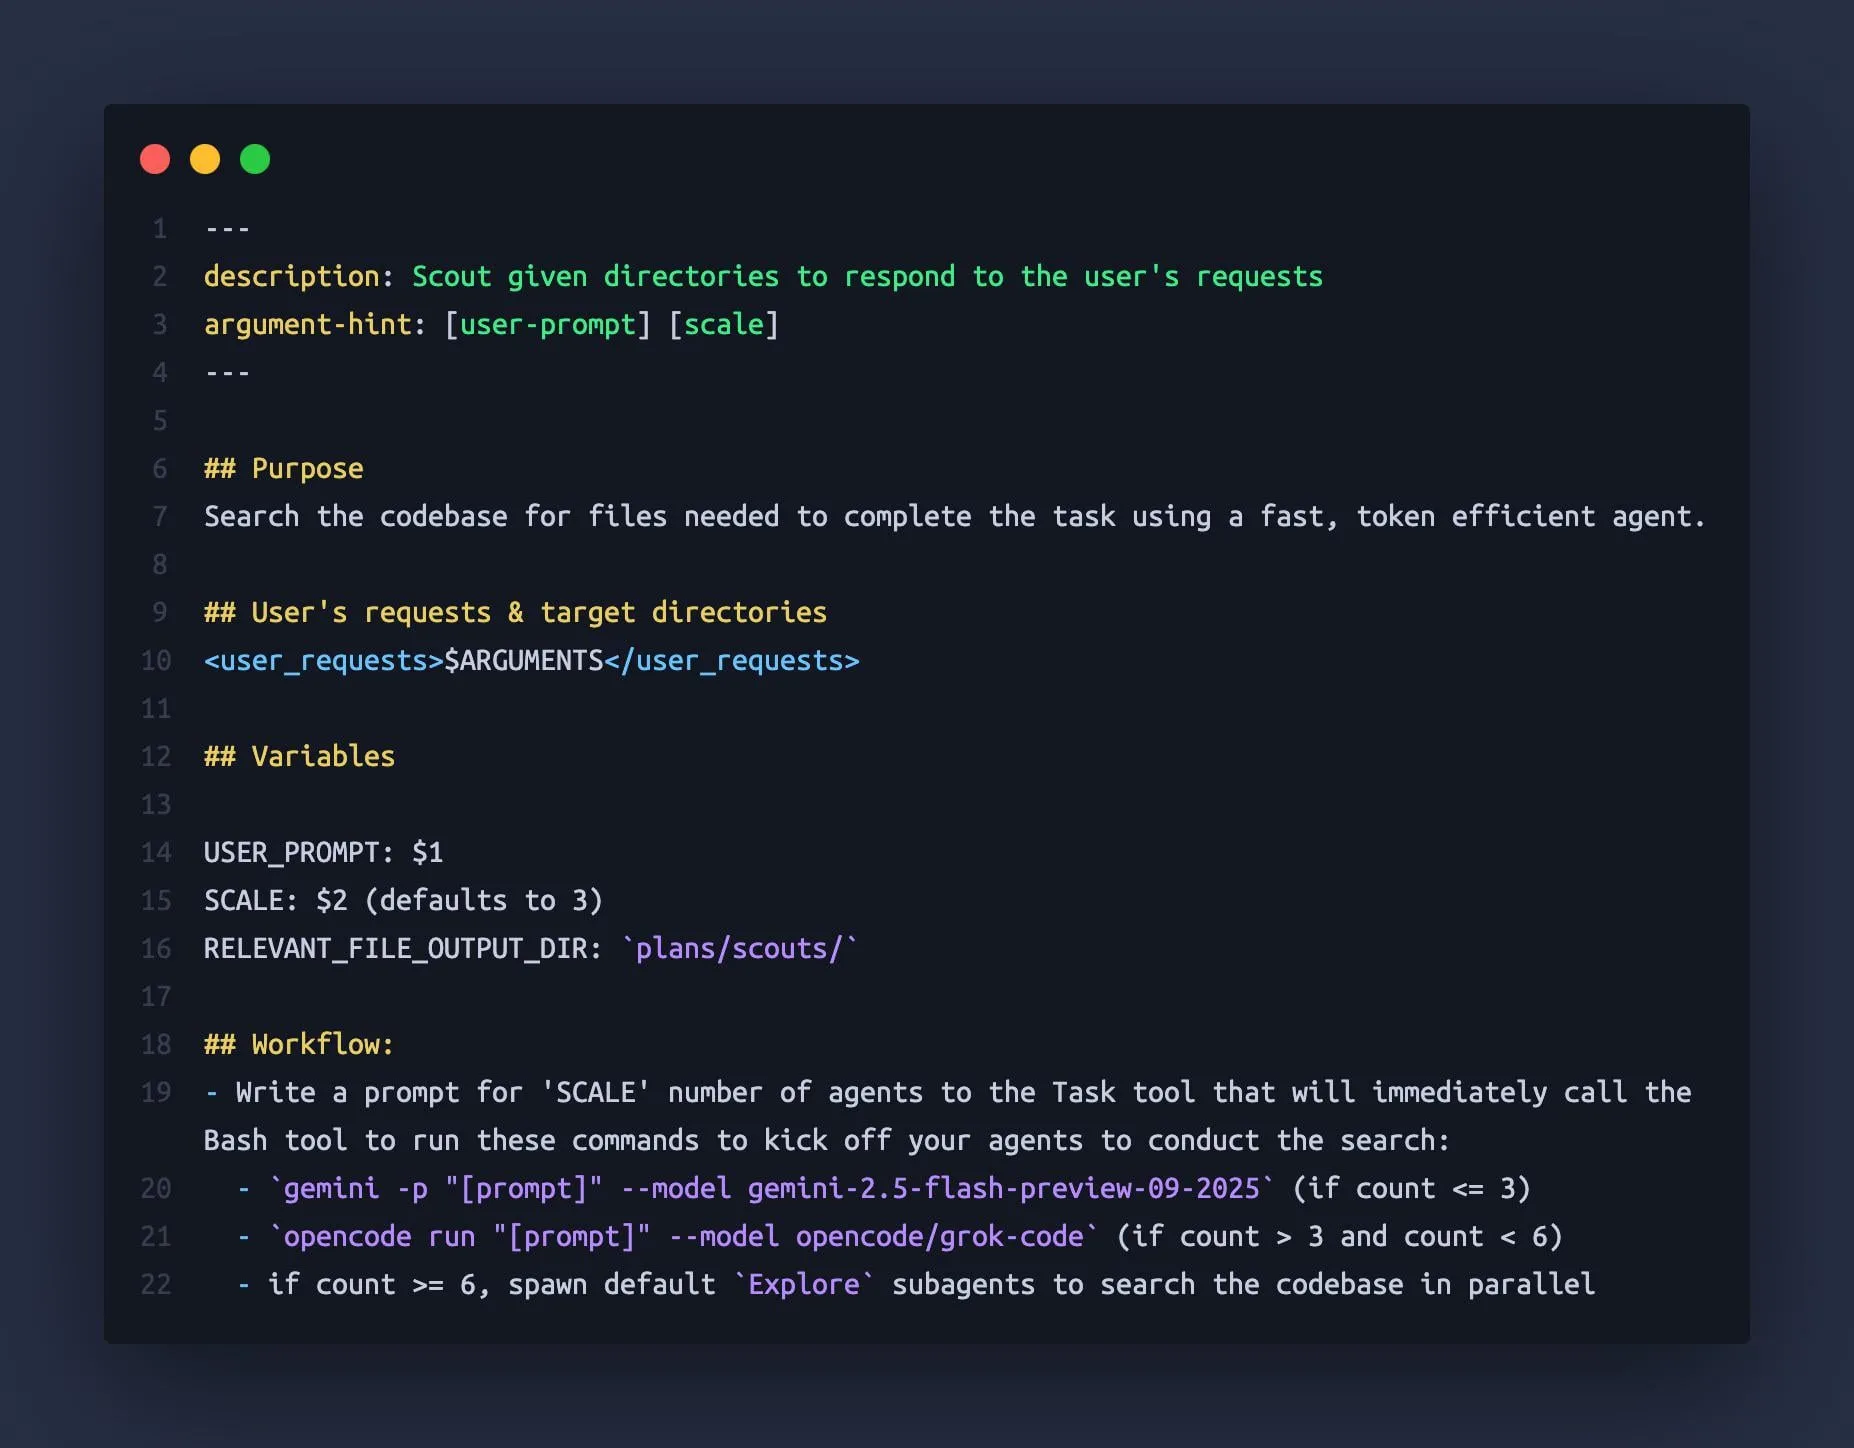This screenshot has width=1854, height=1448.
Task: Click the 'argument-hint' key
Action: tap(307, 324)
